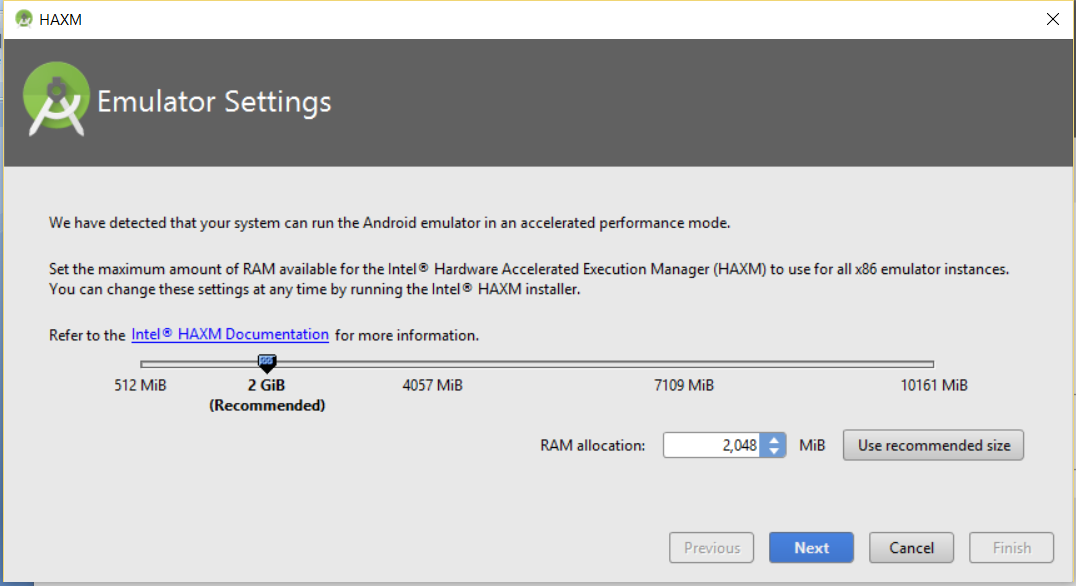Image resolution: width=1076 pixels, height=586 pixels.
Task: Decrease RAM allocation with the down arrow
Action: pyautogui.click(x=774, y=452)
